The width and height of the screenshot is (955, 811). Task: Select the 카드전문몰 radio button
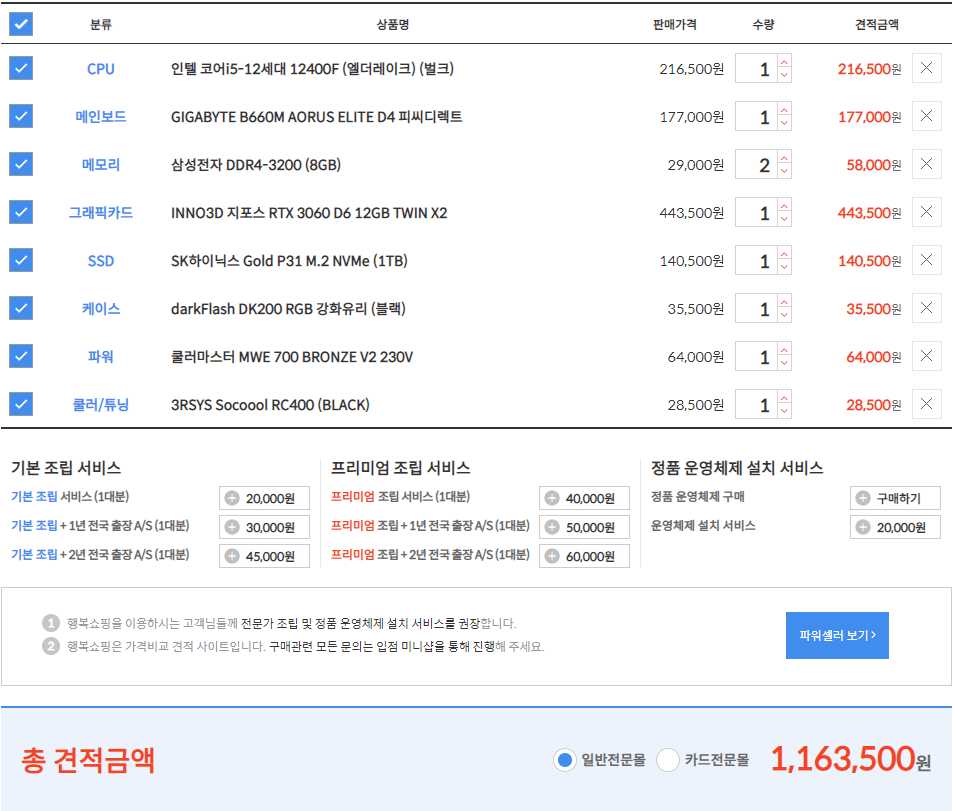coord(668,760)
